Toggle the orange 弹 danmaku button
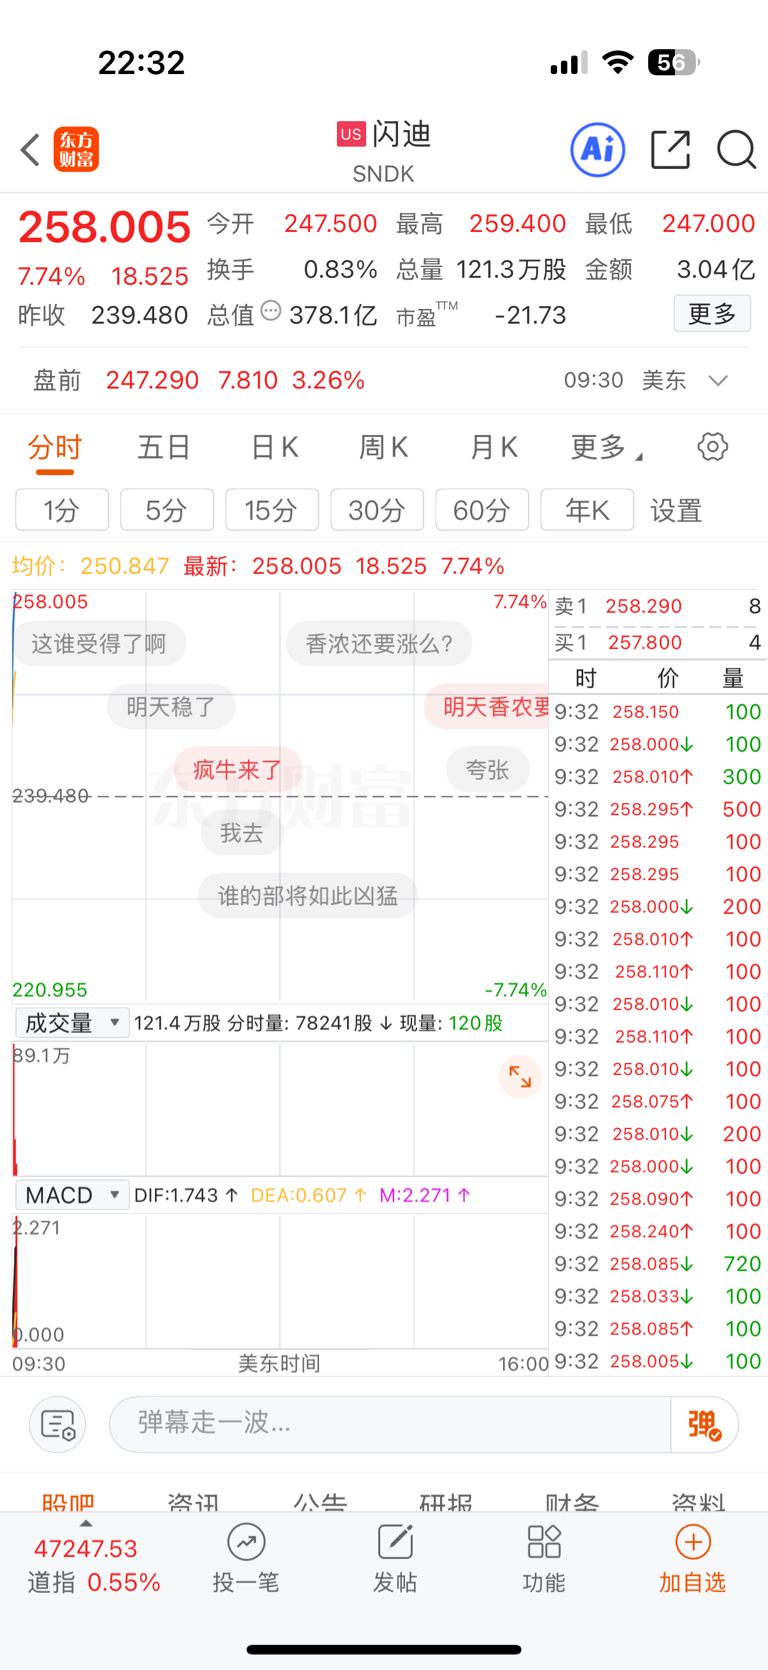 [x=704, y=1424]
